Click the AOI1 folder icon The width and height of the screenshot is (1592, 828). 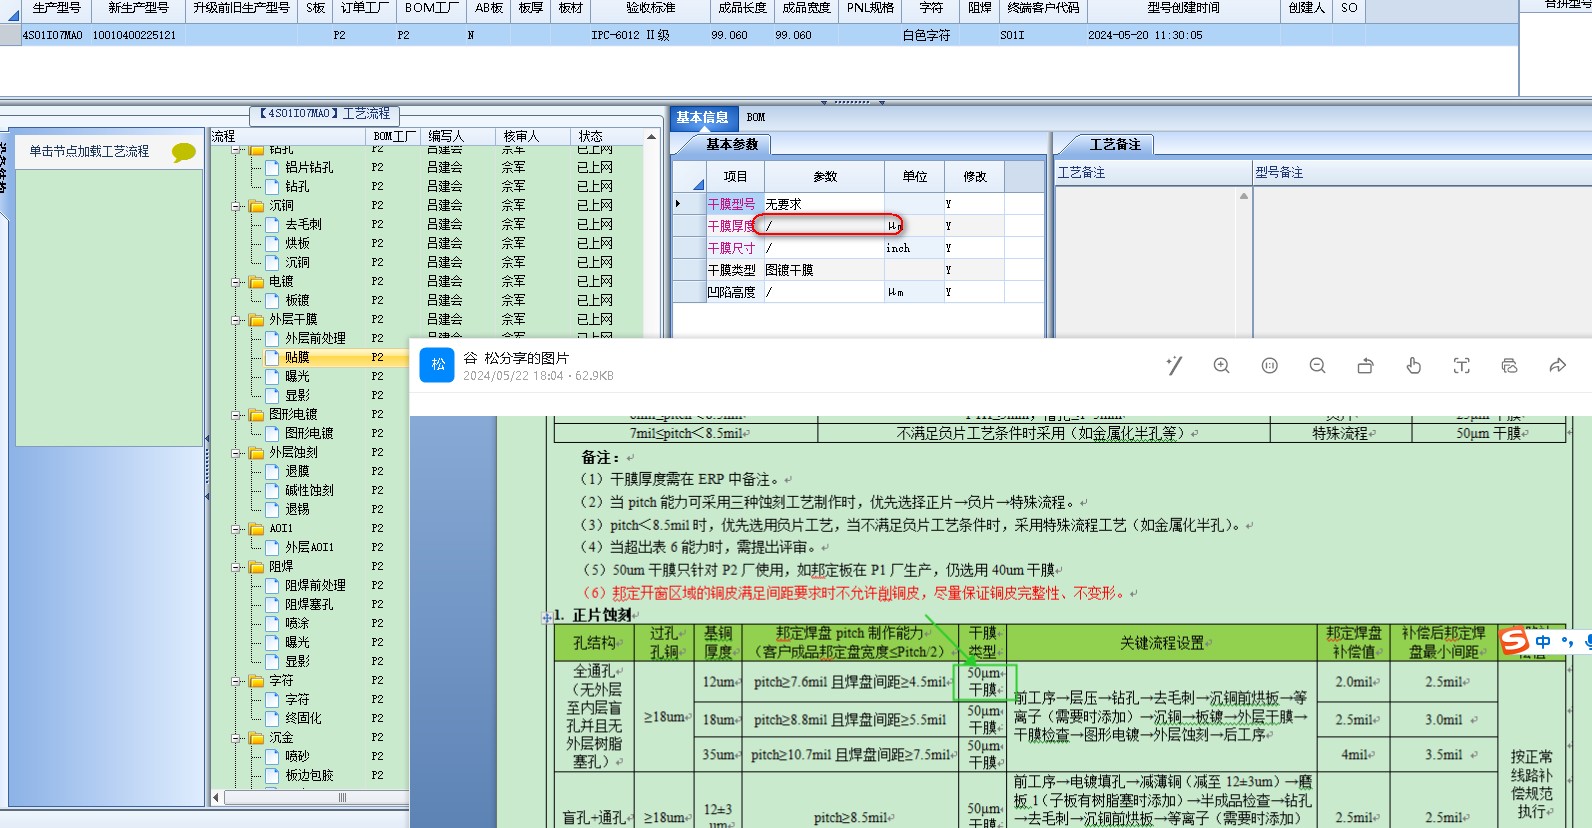click(x=256, y=529)
